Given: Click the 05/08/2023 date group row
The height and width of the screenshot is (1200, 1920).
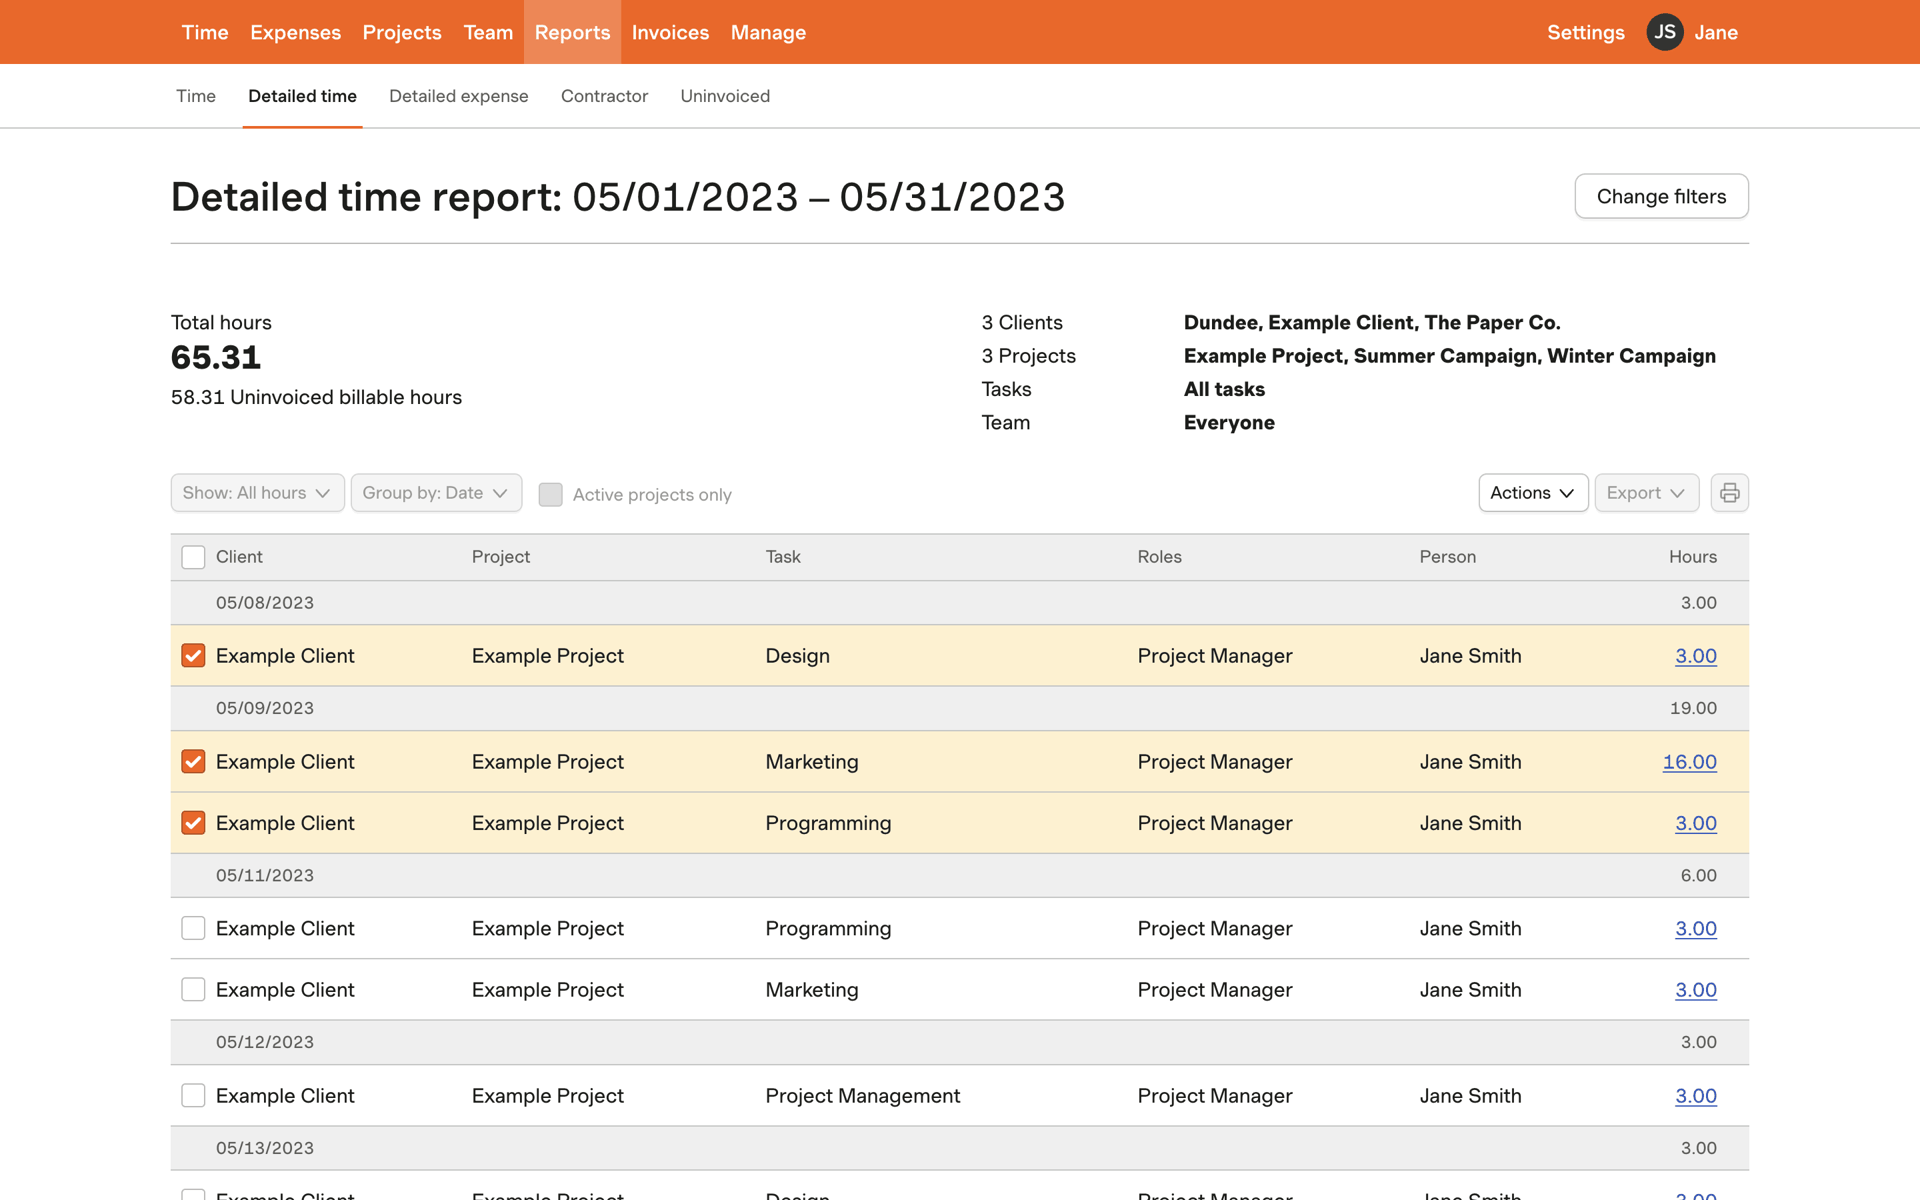Looking at the screenshot, I should (x=960, y=603).
